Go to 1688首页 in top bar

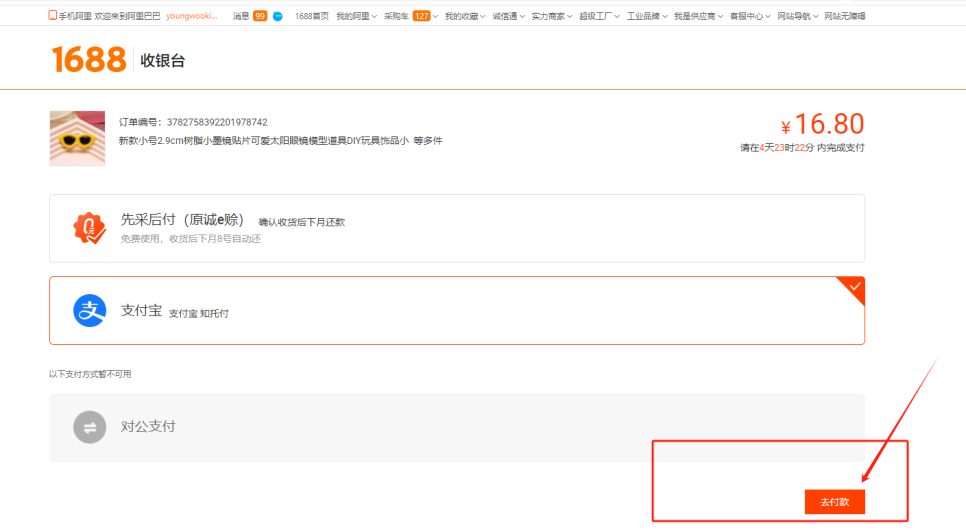click(x=312, y=16)
